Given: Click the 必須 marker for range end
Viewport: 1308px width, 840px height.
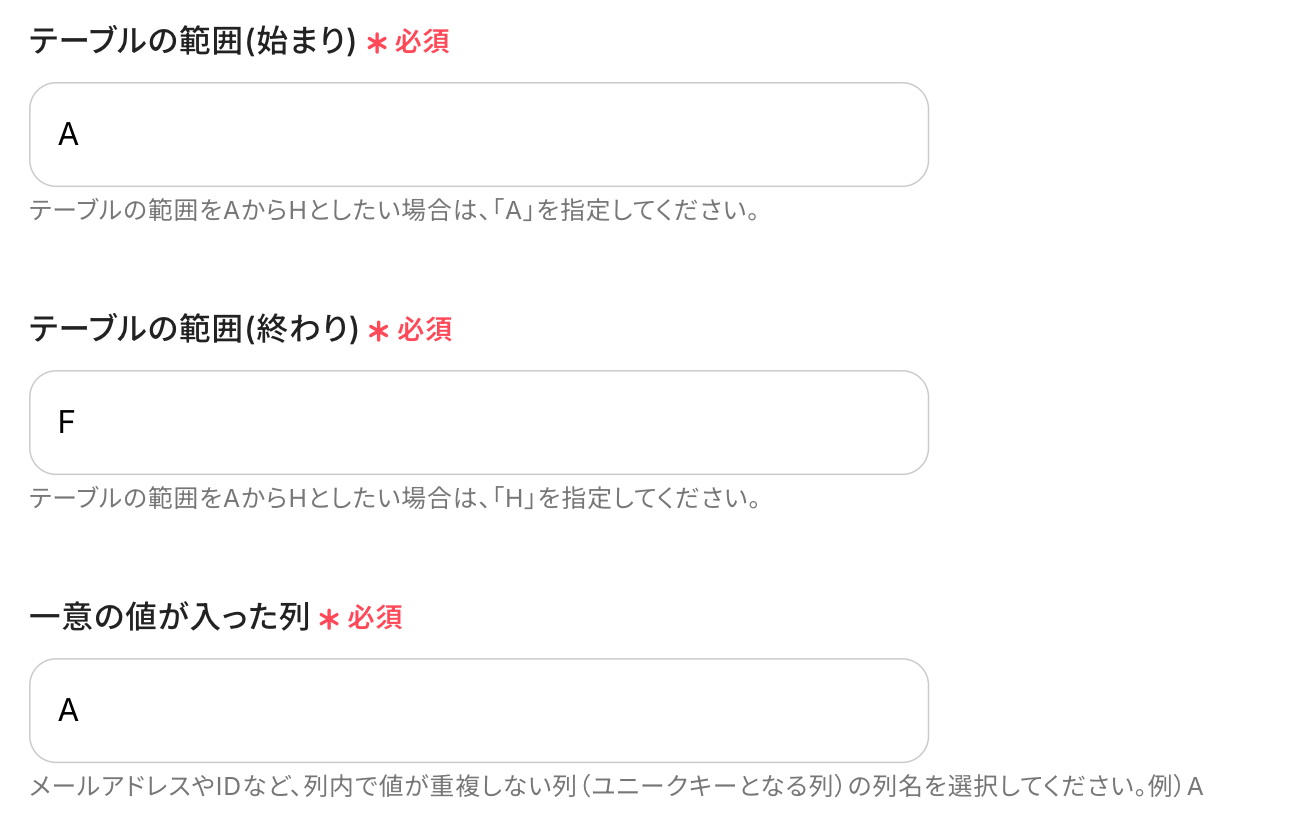Looking at the screenshot, I should 425,329.
